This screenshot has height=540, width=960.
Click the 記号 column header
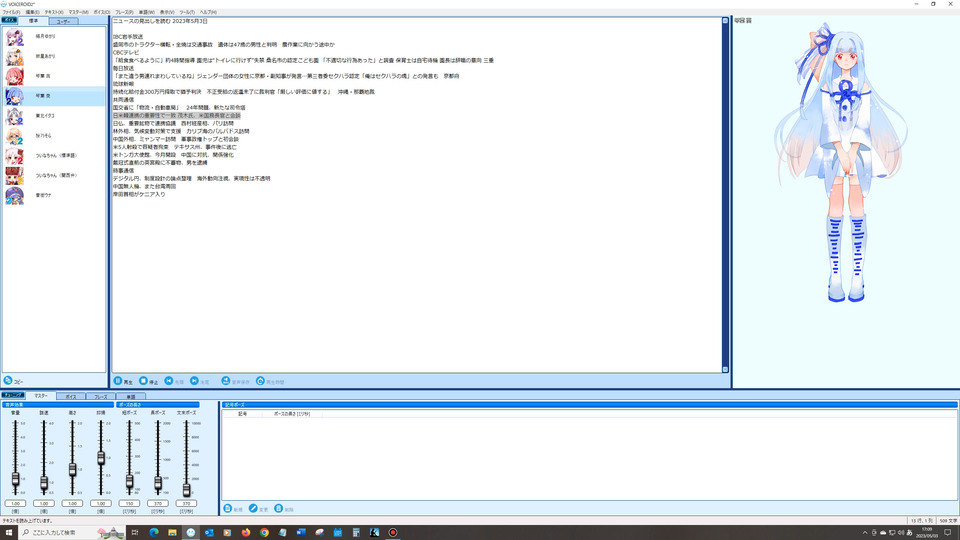242,414
